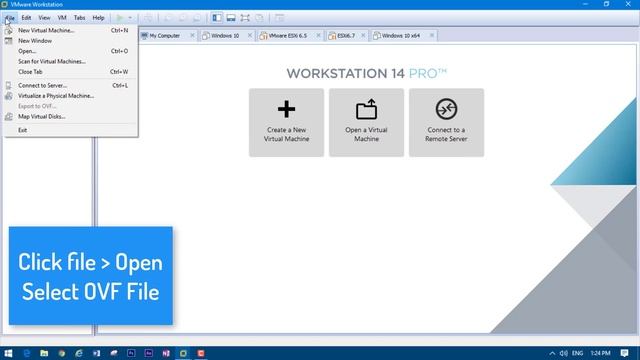Image resolution: width=640 pixels, height=360 pixels.
Task: Open the Edit menu
Action: pos(26,18)
